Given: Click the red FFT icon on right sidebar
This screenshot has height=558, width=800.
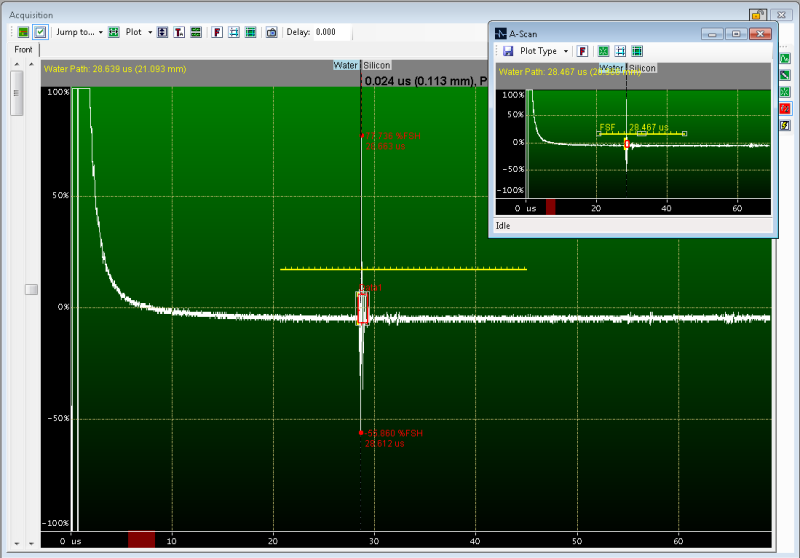Looking at the screenshot, I should pos(785,109).
